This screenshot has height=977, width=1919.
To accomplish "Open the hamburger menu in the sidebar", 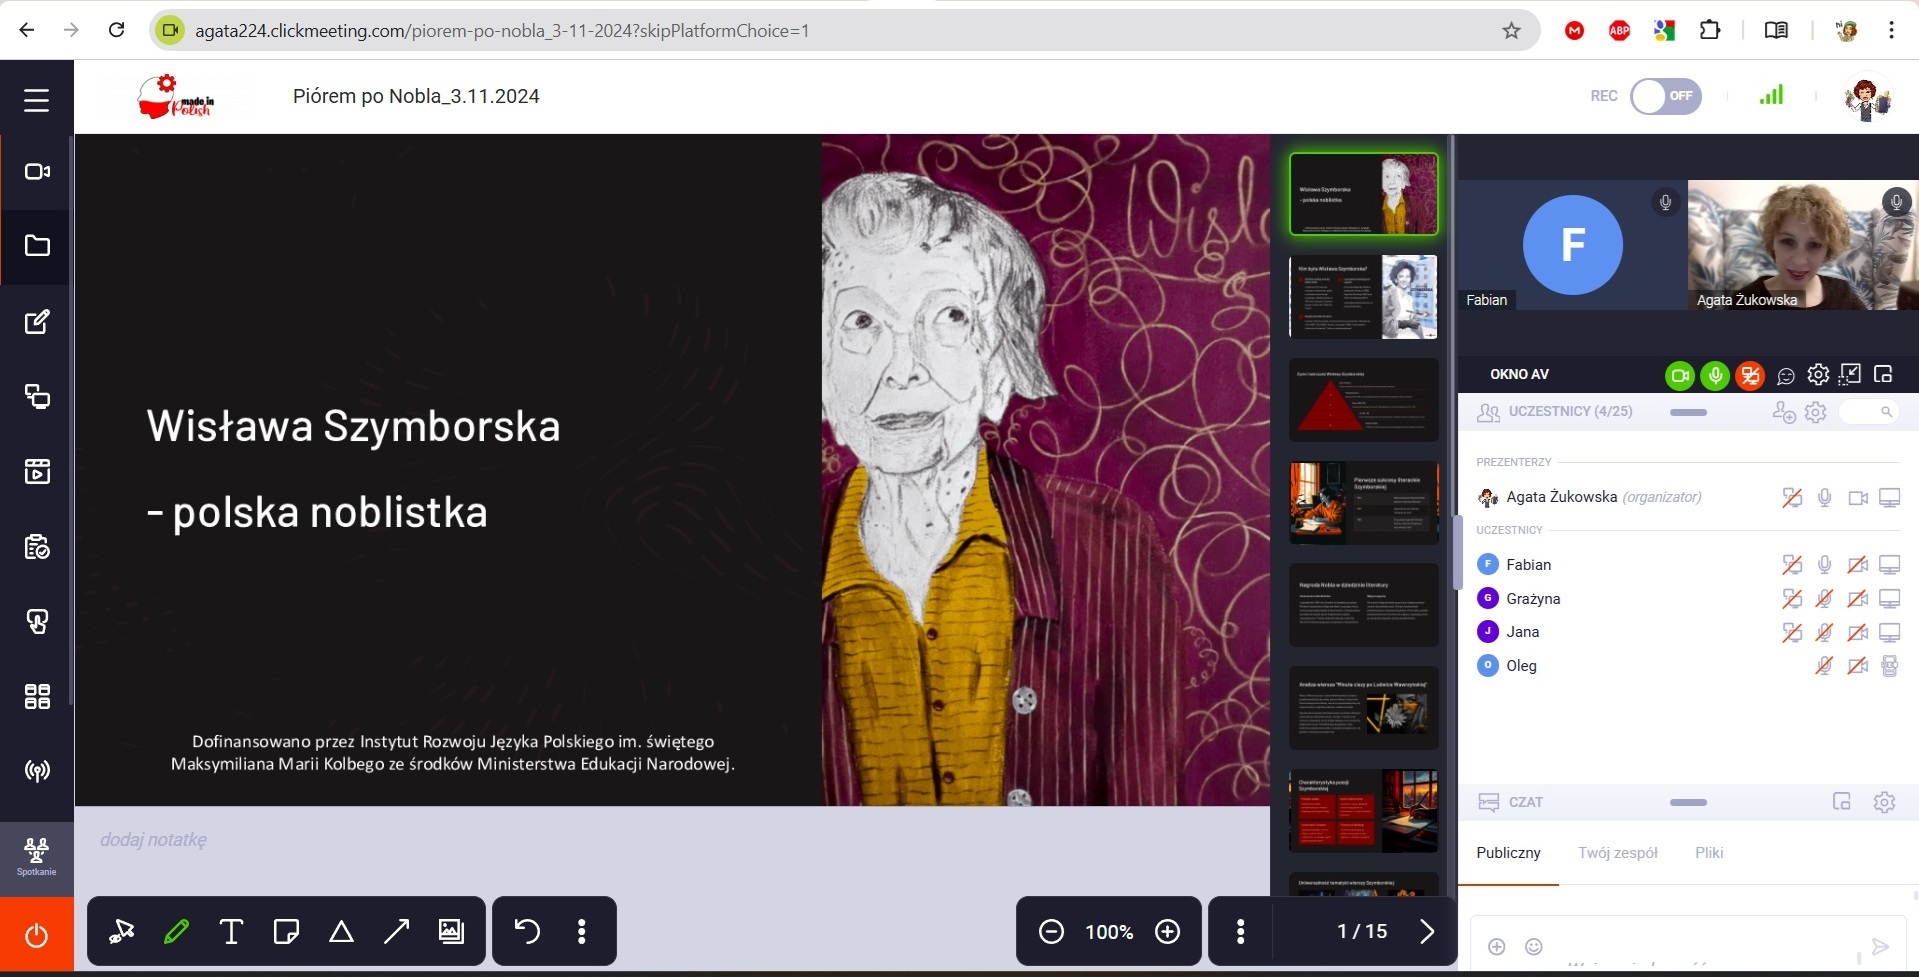I will (36, 100).
